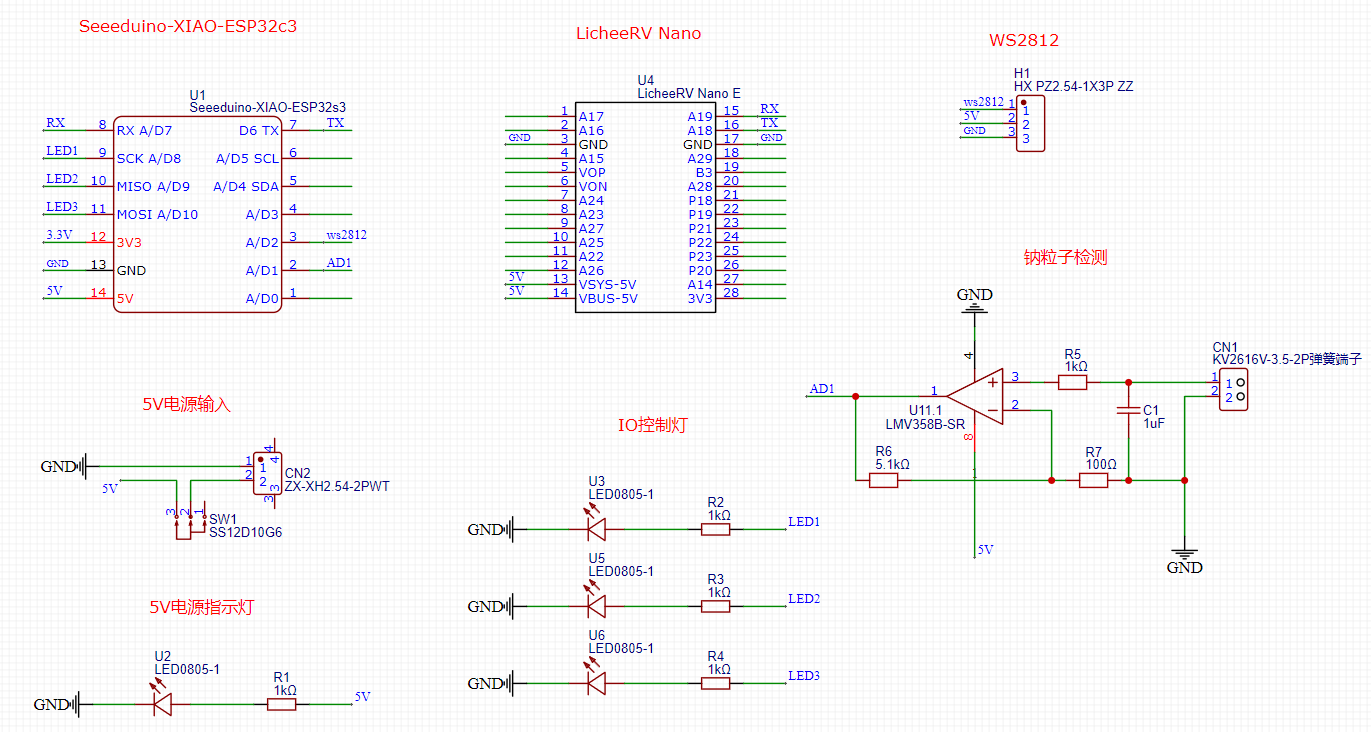The width and height of the screenshot is (1371, 732).
Task: Click AD1 net label on U1 pin 2
Action: tap(339, 263)
